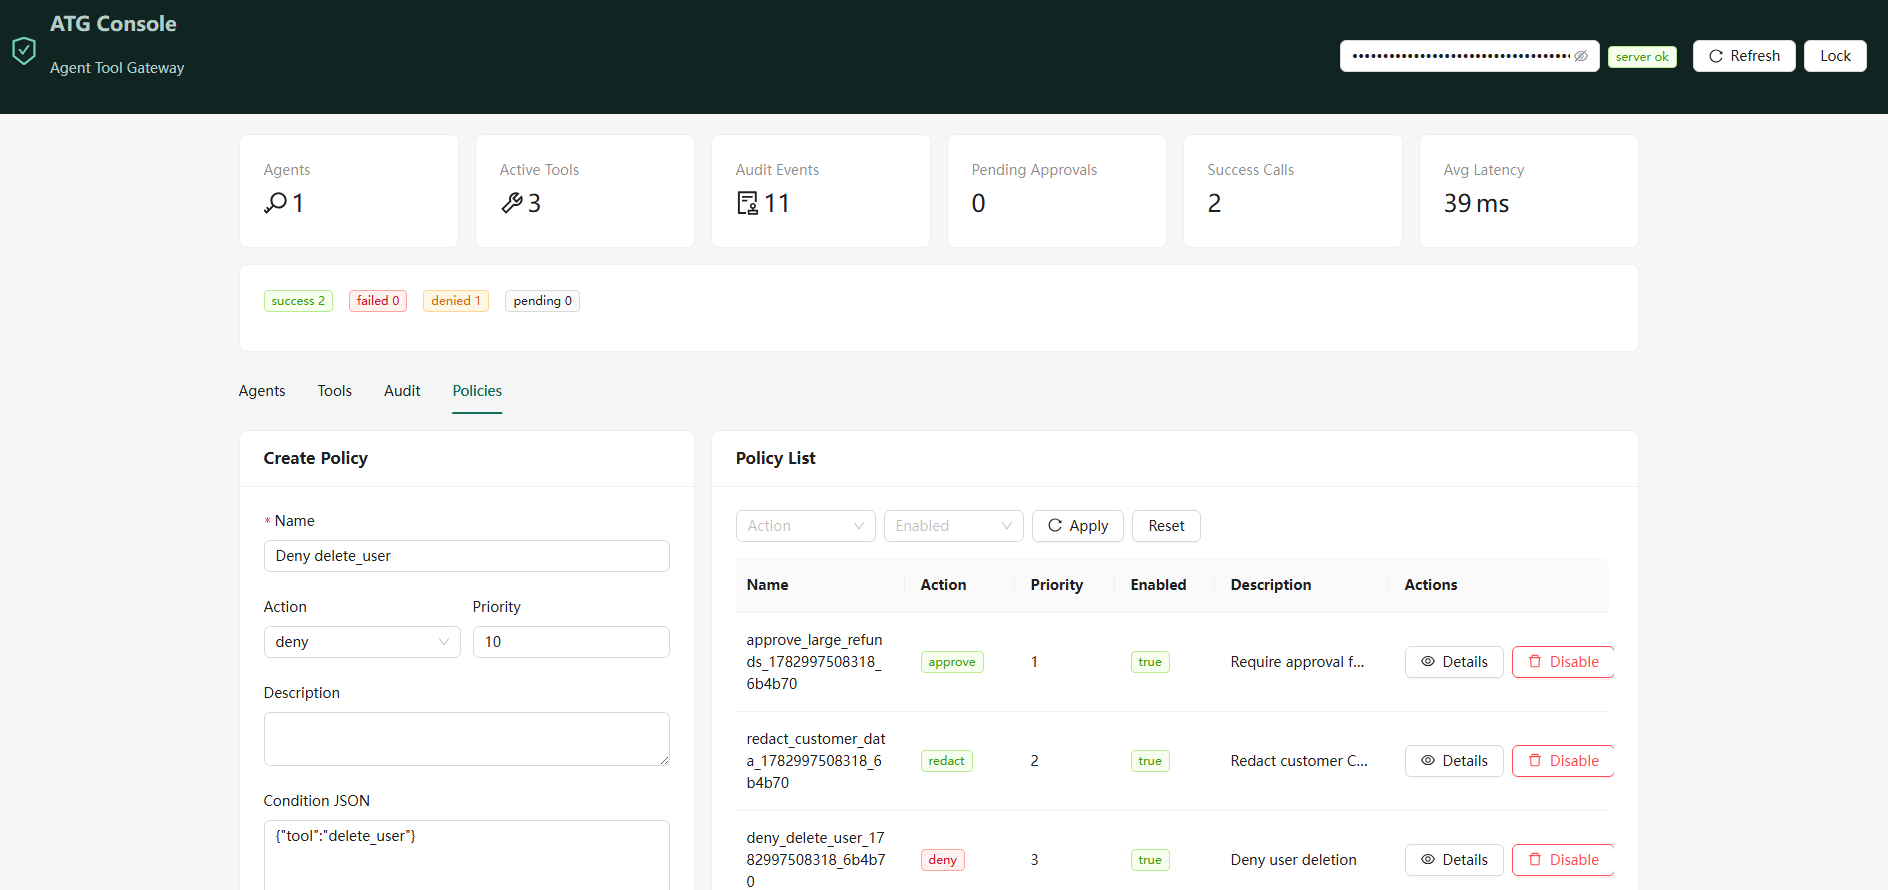Click the Audit Events log icon

747,203
